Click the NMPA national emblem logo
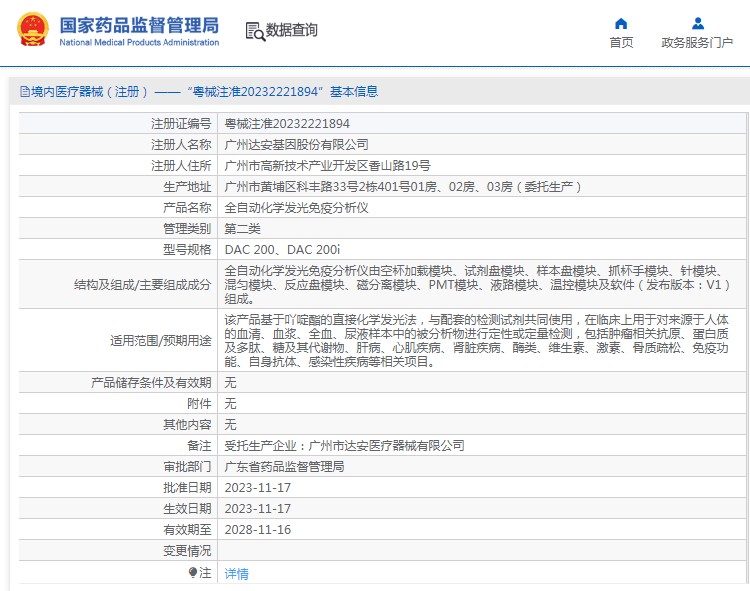The height and width of the screenshot is (591, 750). click(x=33, y=30)
